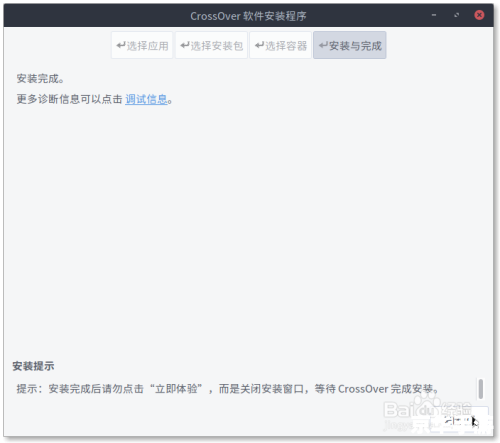500x443 pixels.
Task: Select the 安装与完成 tab
Action: 350,45
